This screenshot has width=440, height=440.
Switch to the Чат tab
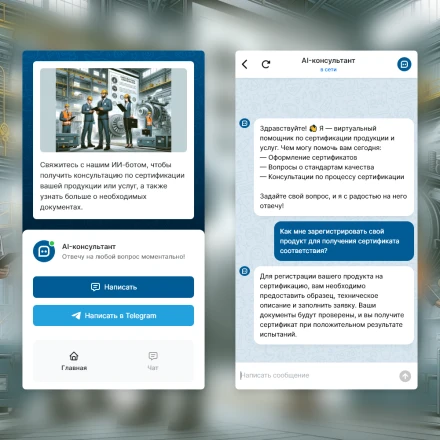(153, 361)
